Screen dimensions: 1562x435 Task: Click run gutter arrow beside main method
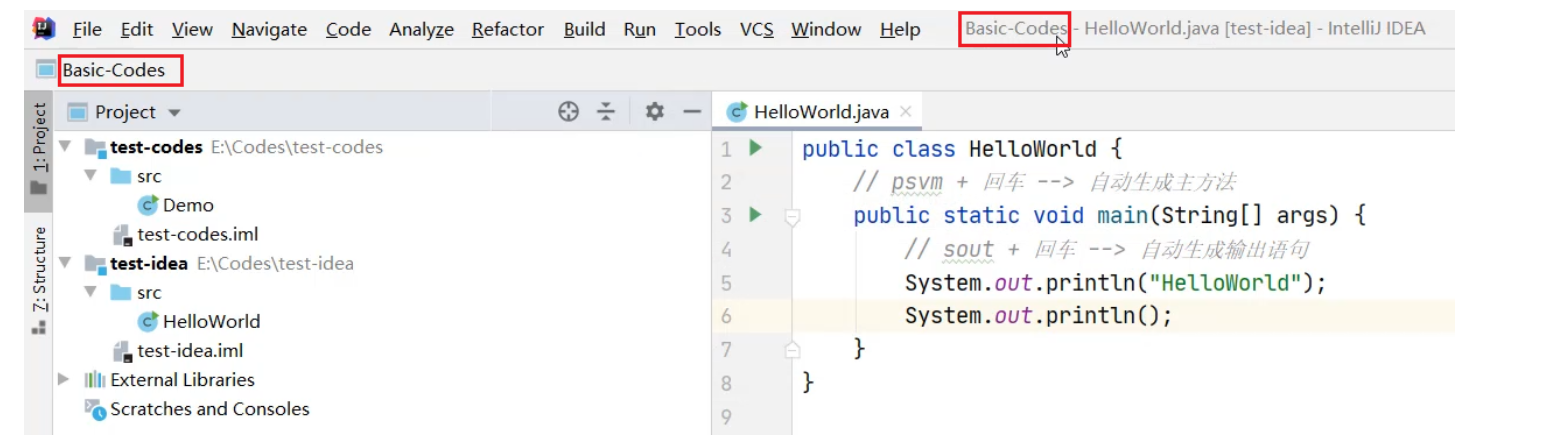tap(756, 215)
